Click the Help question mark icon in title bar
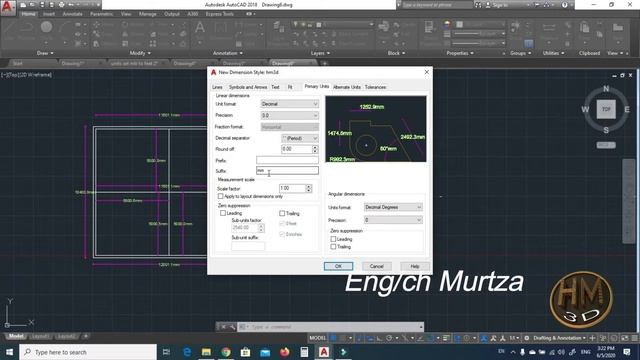 [564, 5]
